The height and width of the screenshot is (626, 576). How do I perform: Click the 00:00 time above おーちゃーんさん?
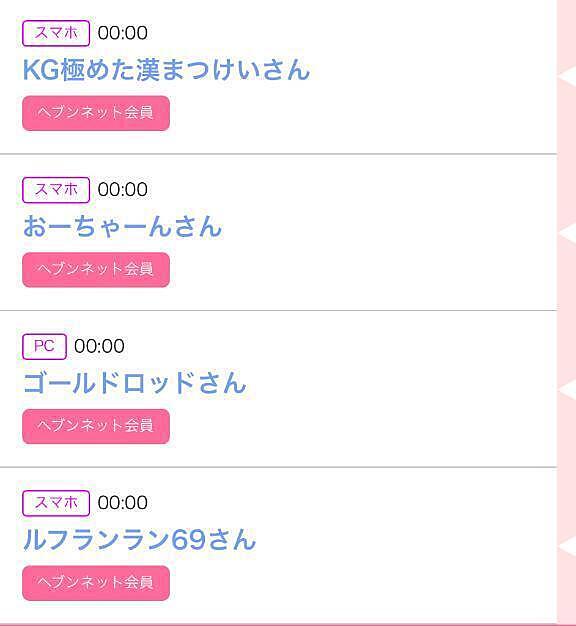(x=123, y=190)
